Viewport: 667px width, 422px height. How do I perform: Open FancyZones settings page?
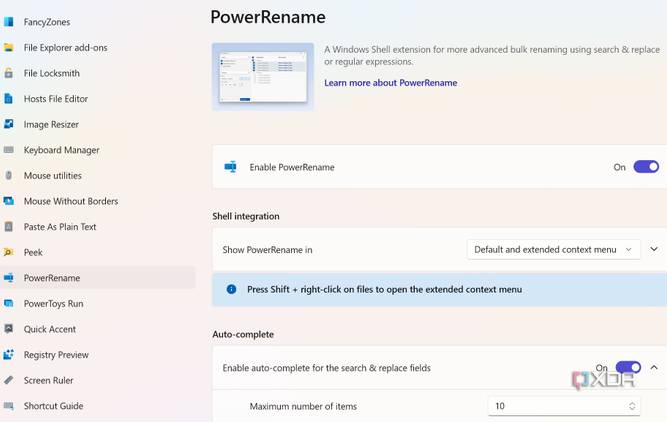pyautogui.click(x=47, y=22)
